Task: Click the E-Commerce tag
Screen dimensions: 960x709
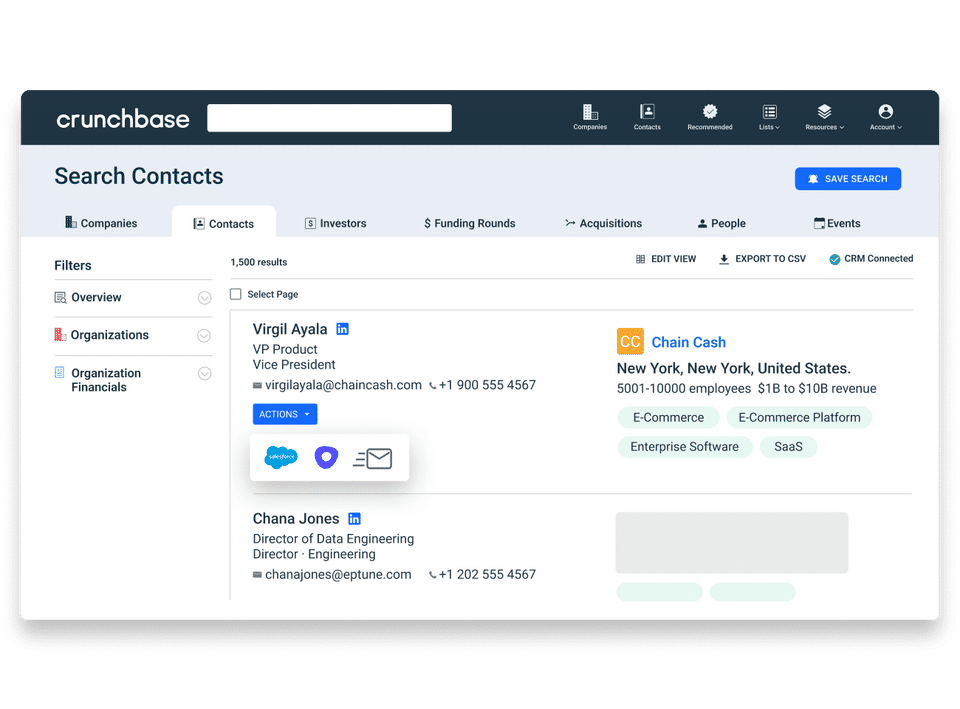Action: 668,418
